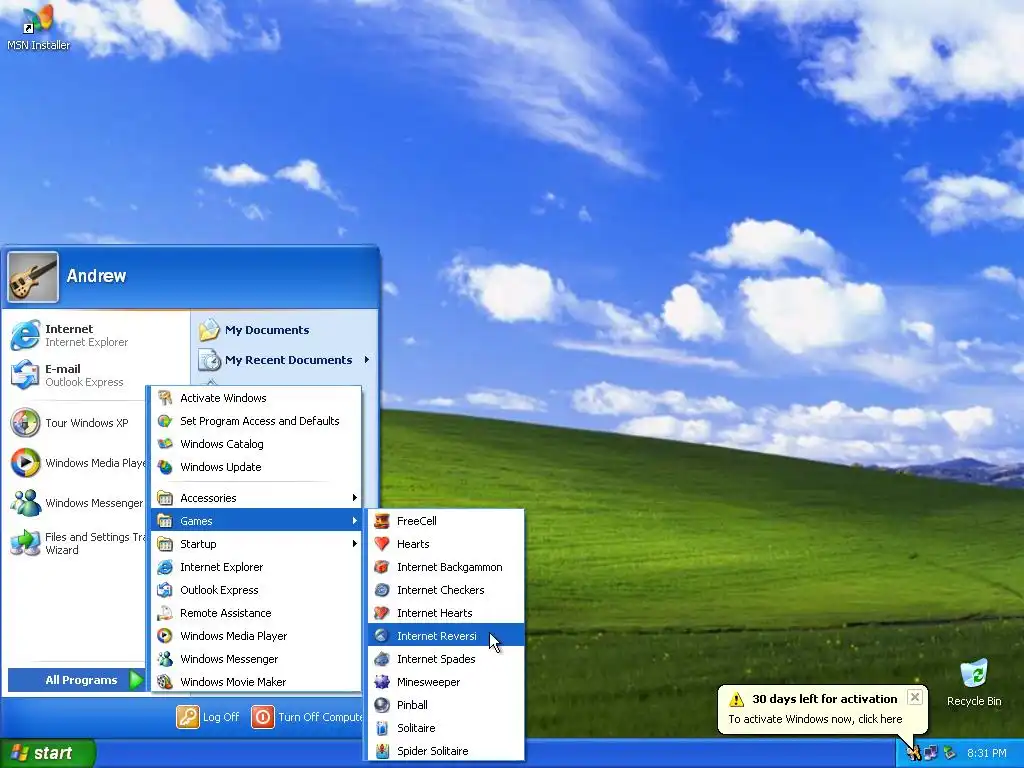The height and width of the screenshot is (768, 1024).
Task: Click the Remote Assistance icon
Action: point(165,613)
